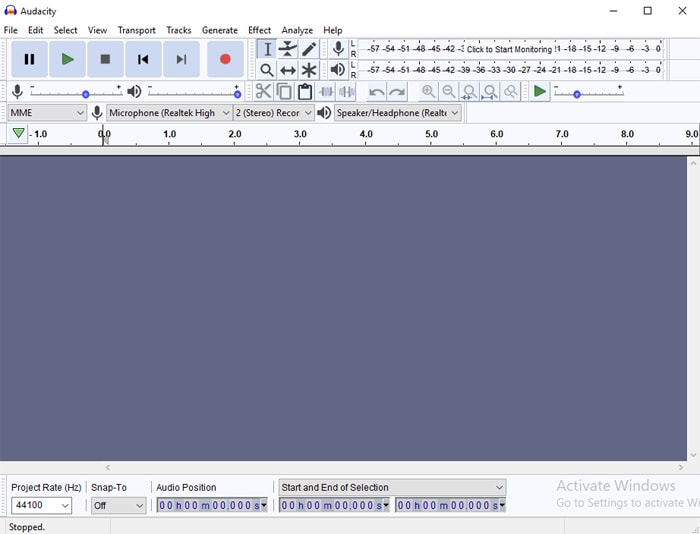
Task: Click the recording volume slider knob
Action: click(x=86, y=94)
